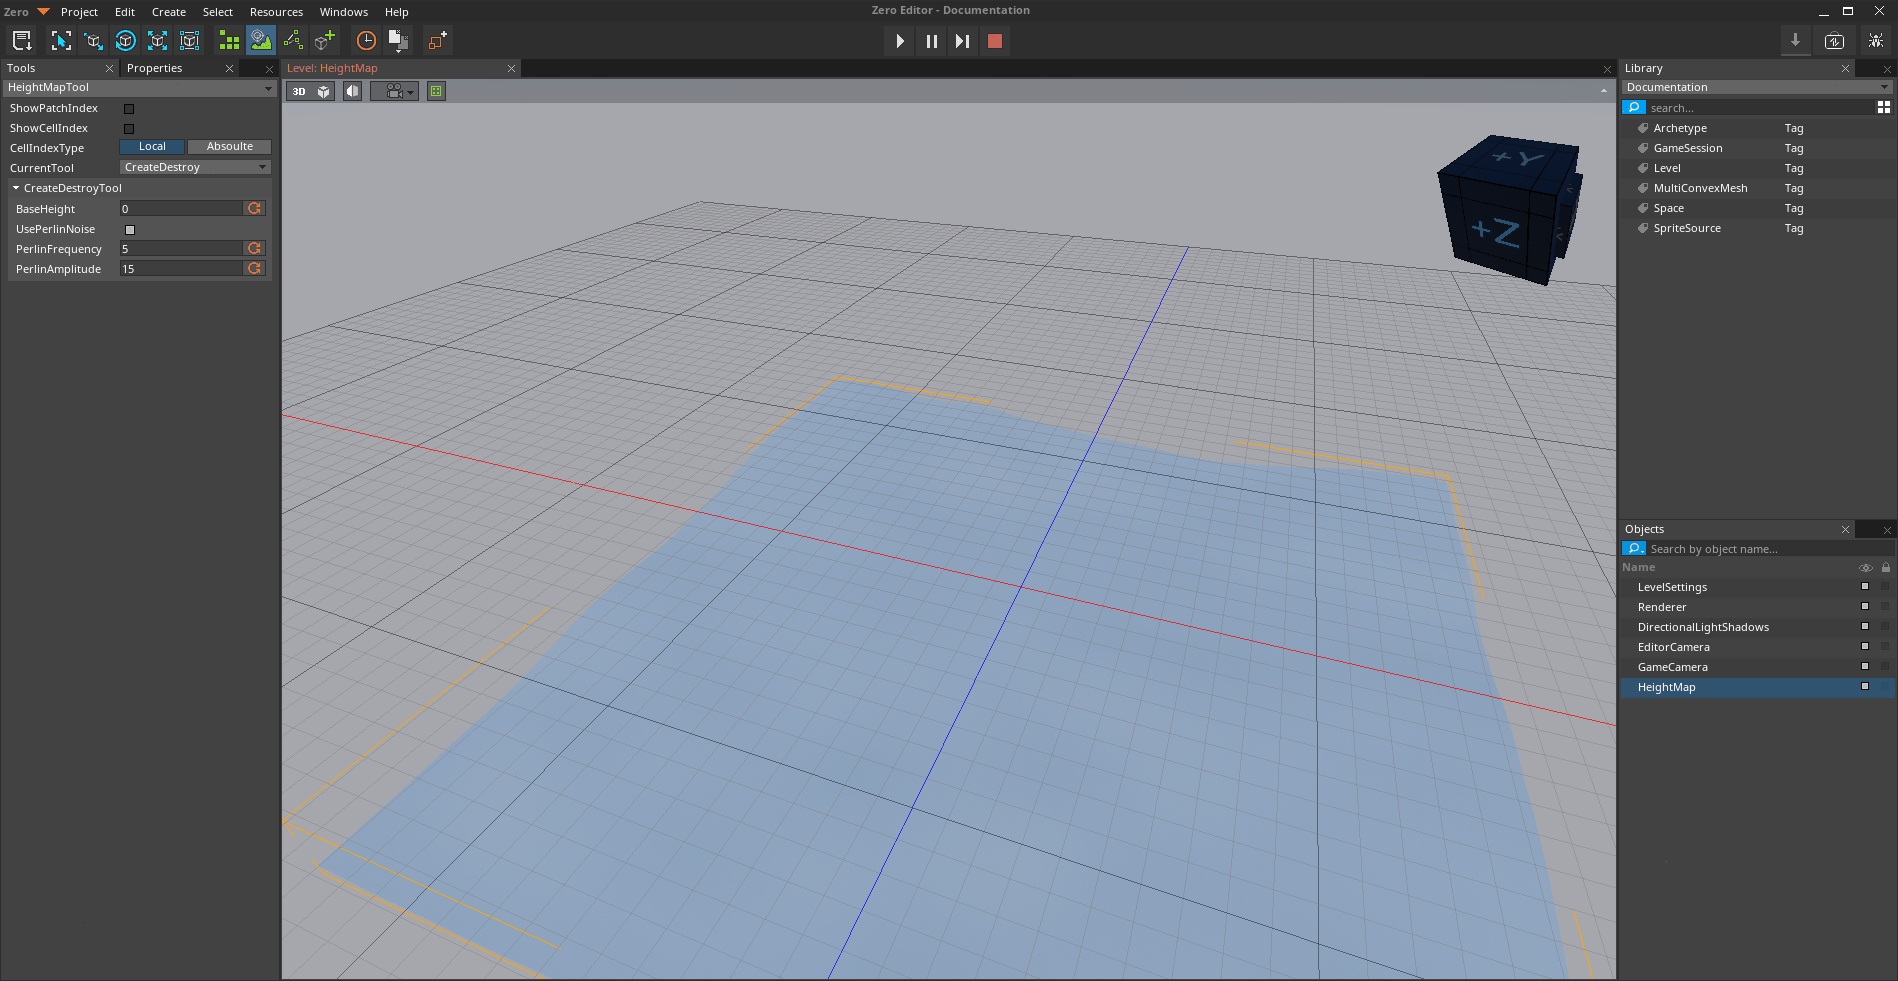Toggle visibility square for LevelSettings
The width and height of the screenshot is (1898, 981).
(1864, 586)
